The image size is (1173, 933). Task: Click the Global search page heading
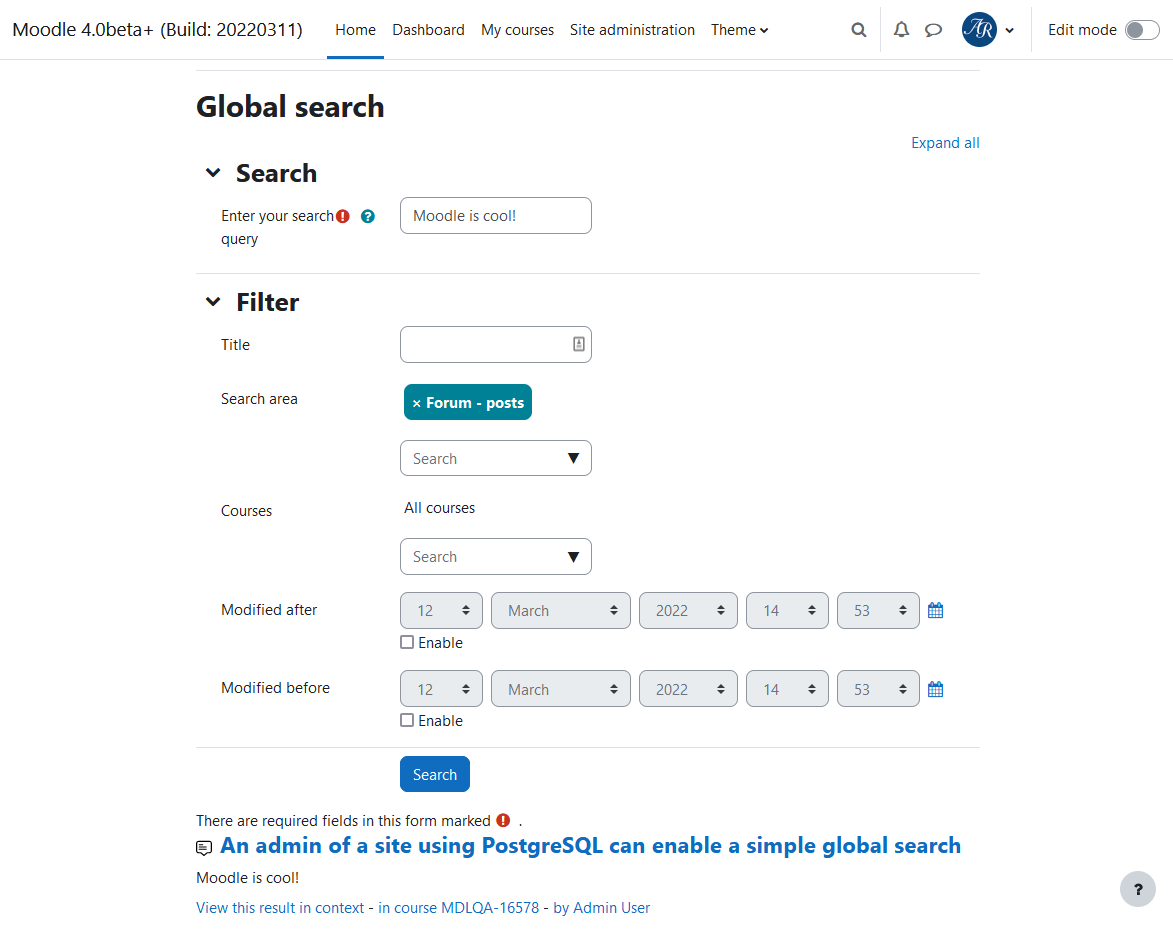(x=290, y=107)
